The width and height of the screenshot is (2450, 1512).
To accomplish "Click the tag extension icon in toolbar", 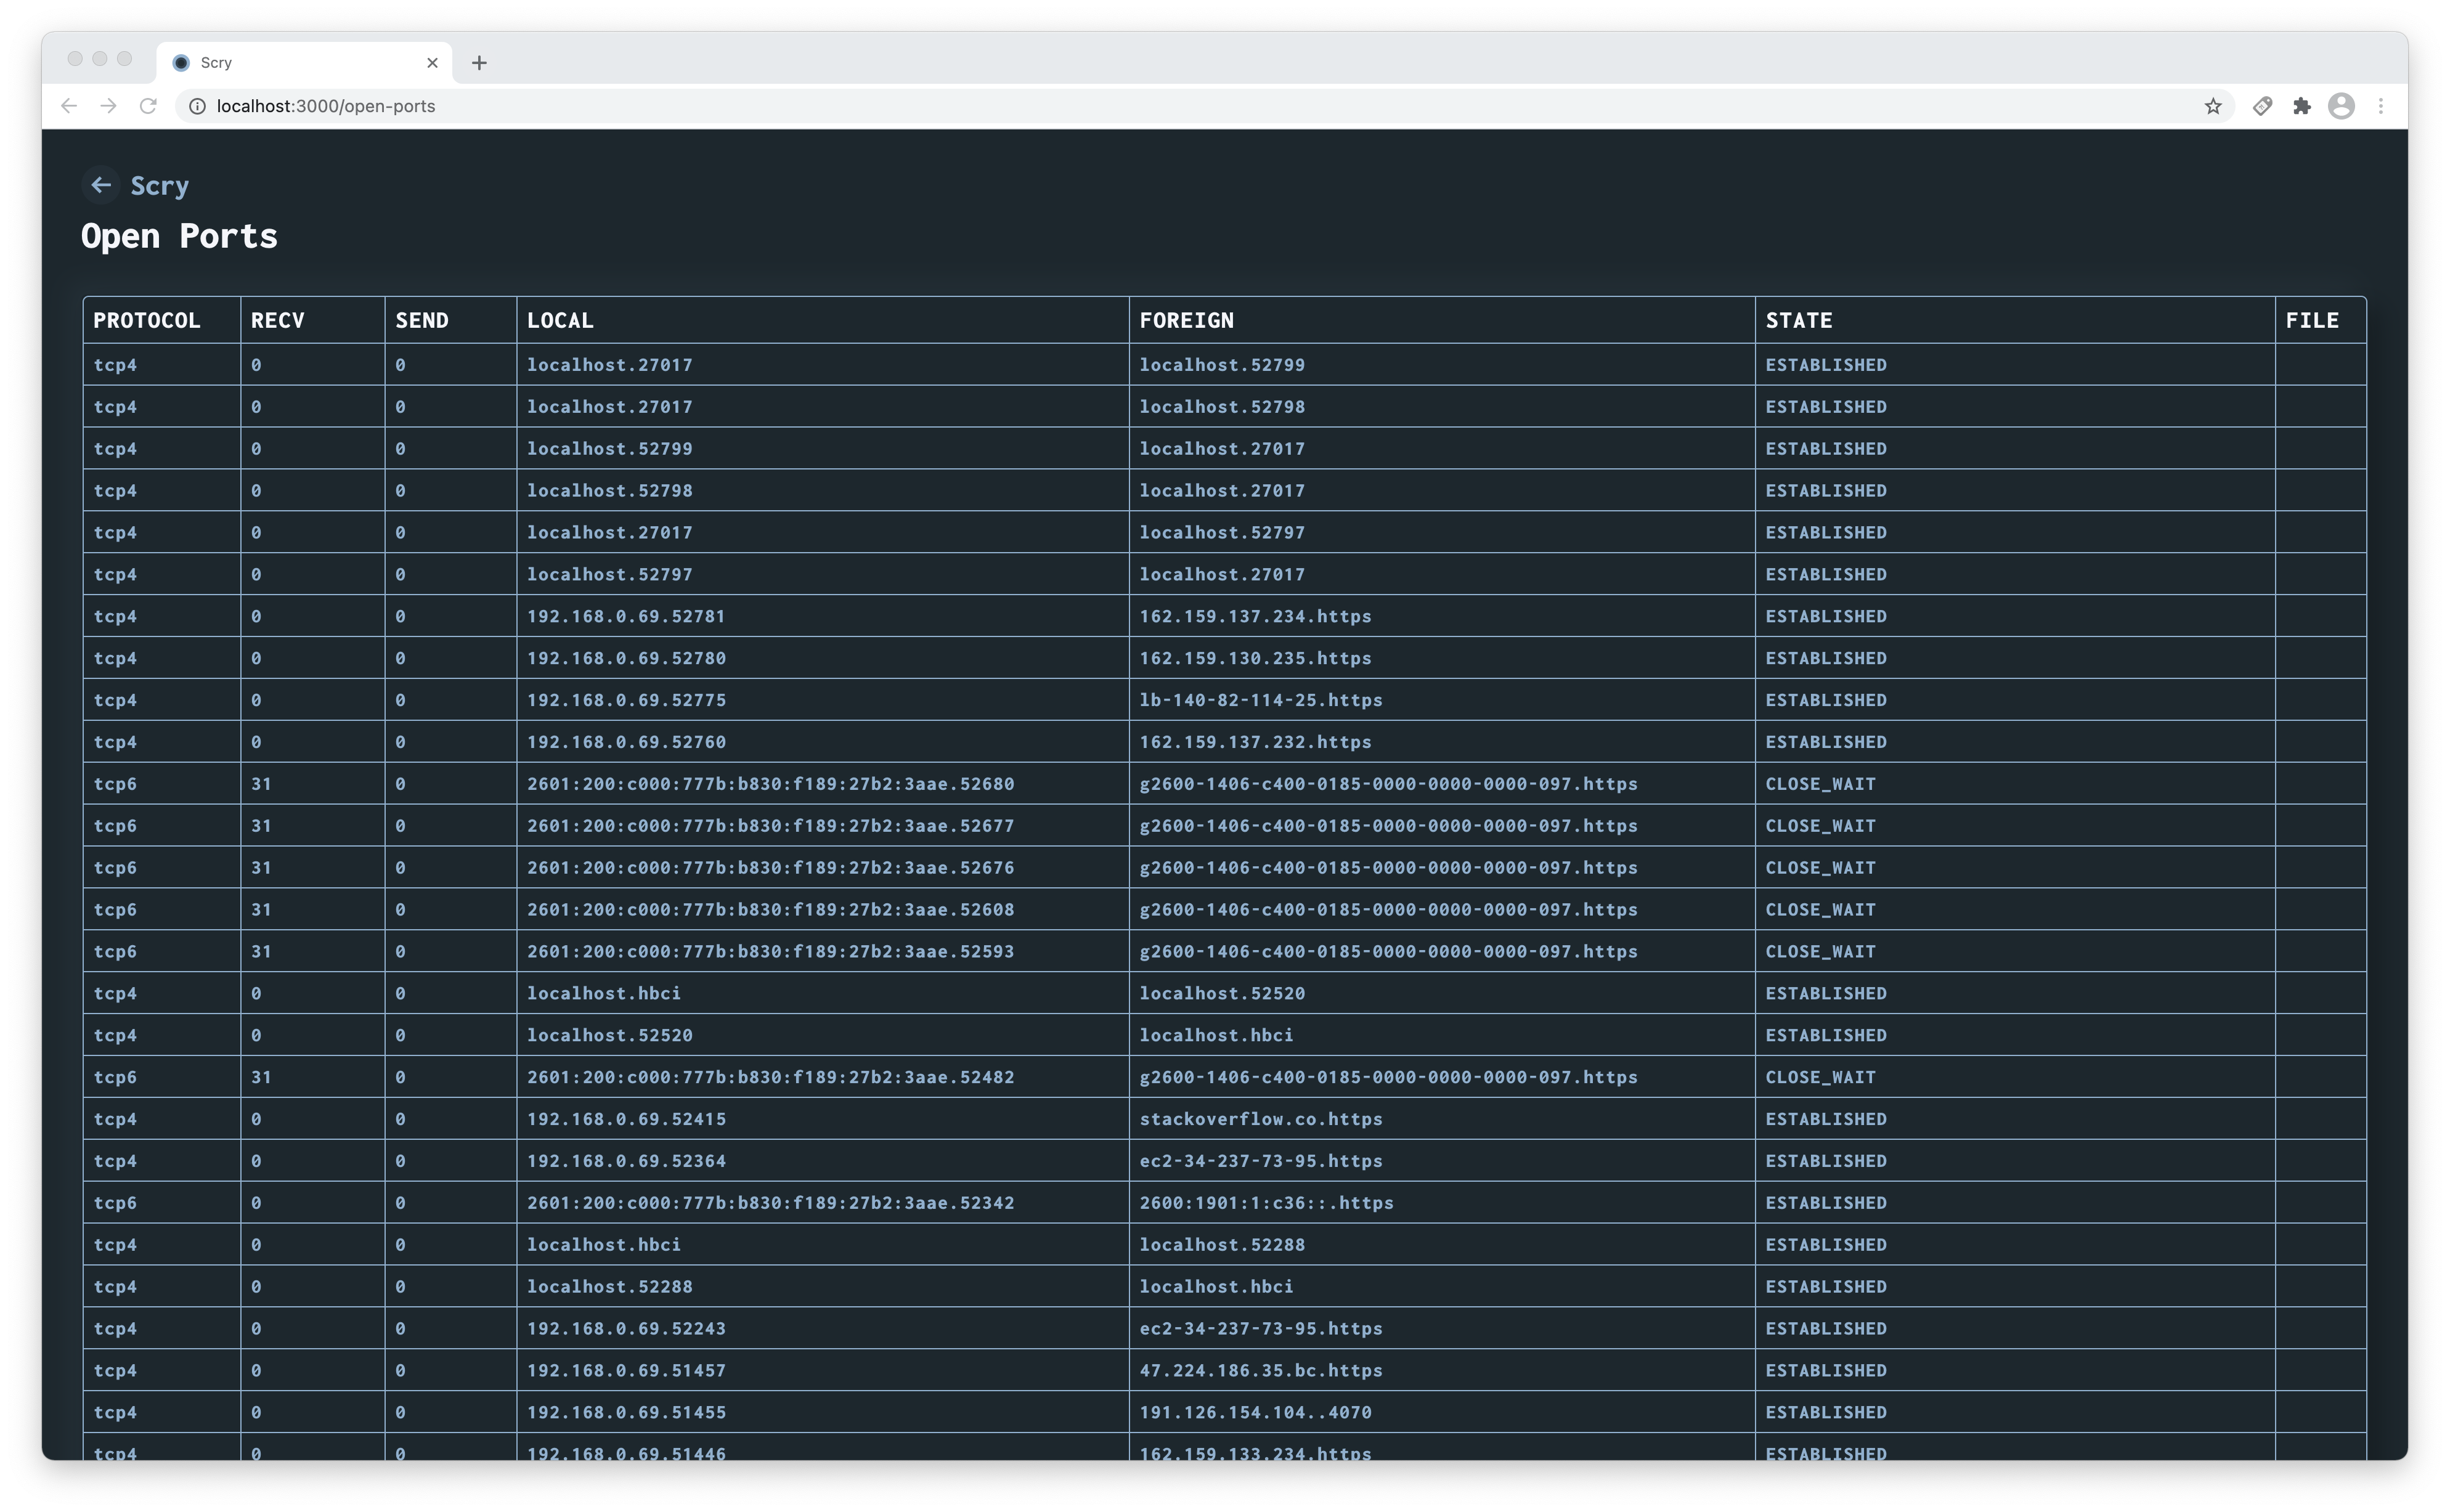I will pyautogui.click(x=2262, y=106).
